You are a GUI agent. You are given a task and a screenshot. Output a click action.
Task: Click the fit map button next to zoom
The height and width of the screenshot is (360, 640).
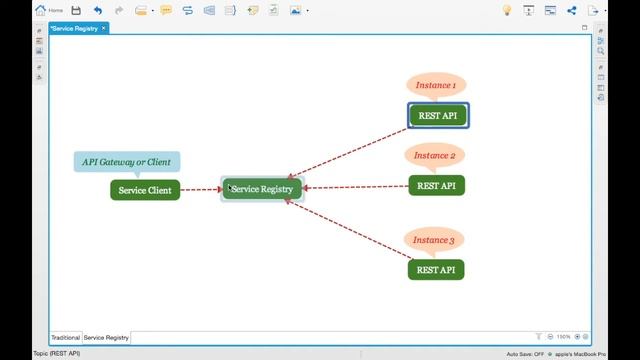coord(585,336)
